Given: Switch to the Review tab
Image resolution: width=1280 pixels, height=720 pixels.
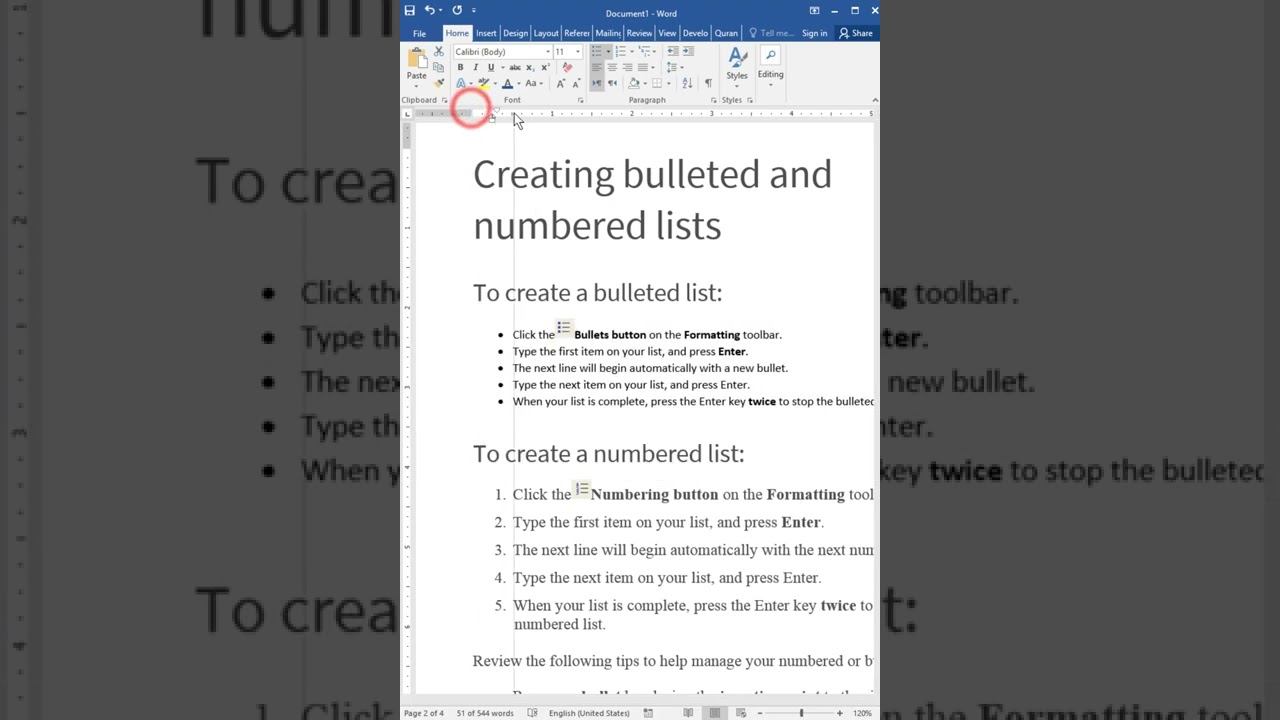Looking at the screenshot, I should 639,33.
